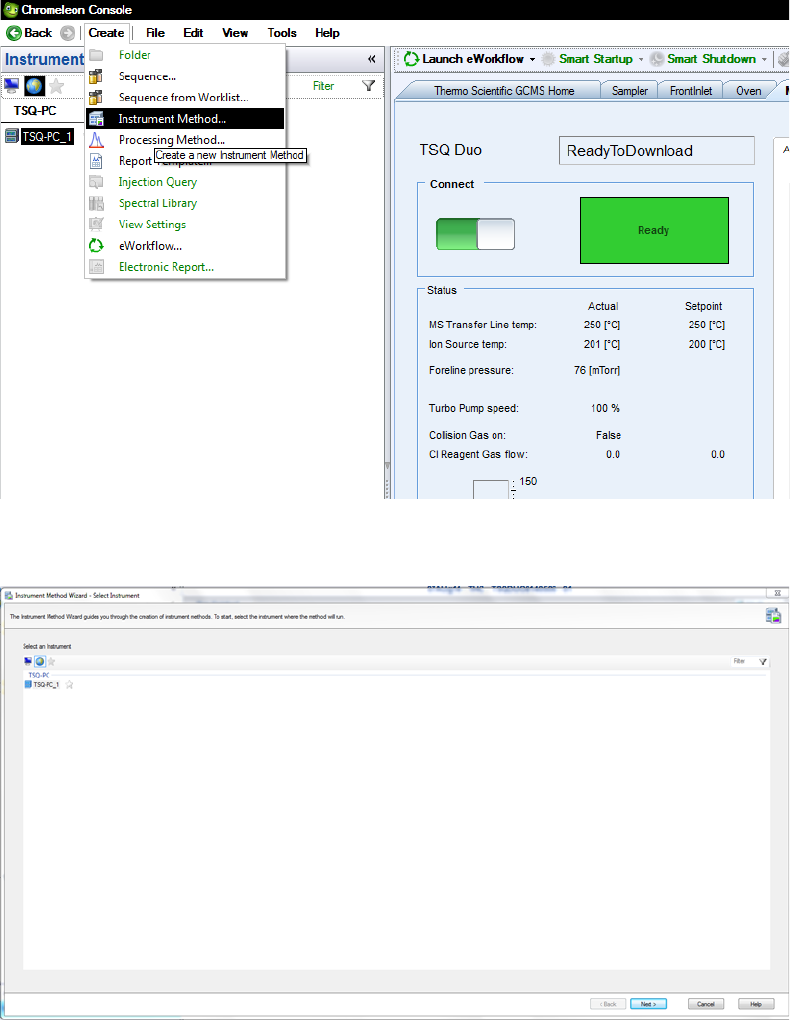Screen dimensions: 790x1020
Task: Switch to the Sampler tab
Action: tap(630, 91)
